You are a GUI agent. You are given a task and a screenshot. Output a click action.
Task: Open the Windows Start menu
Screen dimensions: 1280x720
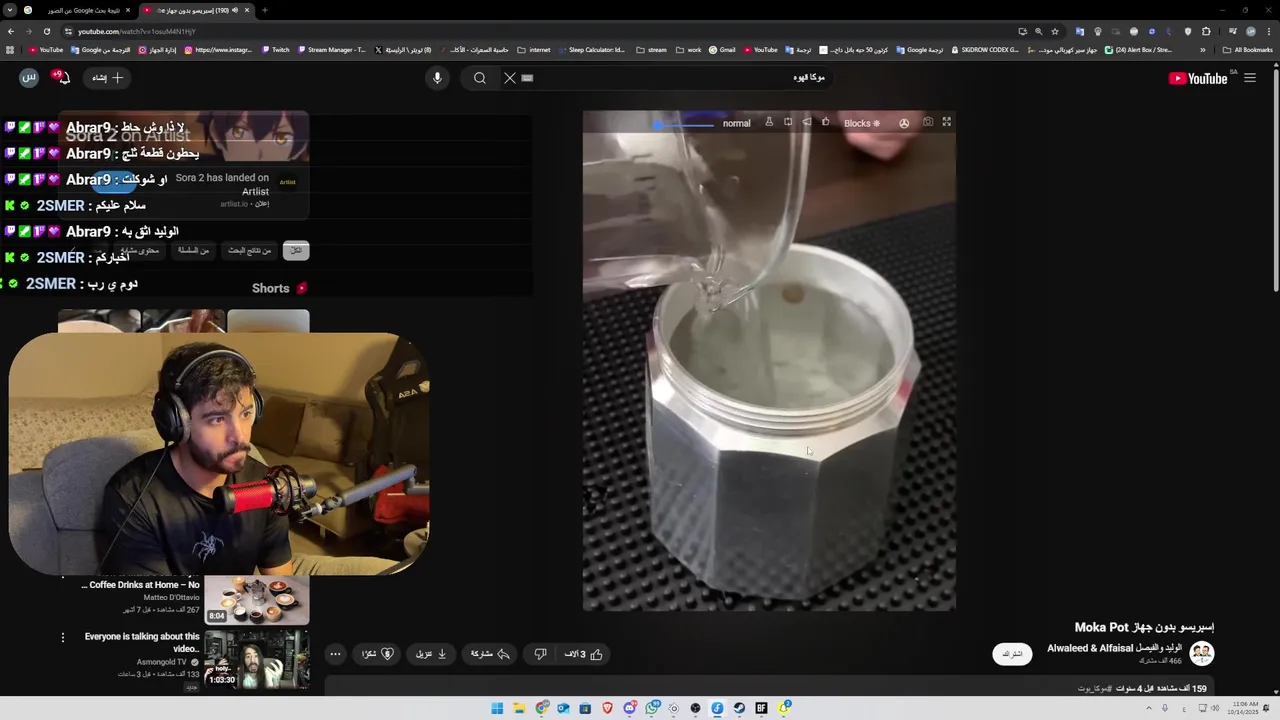click(x=497, y=708)
